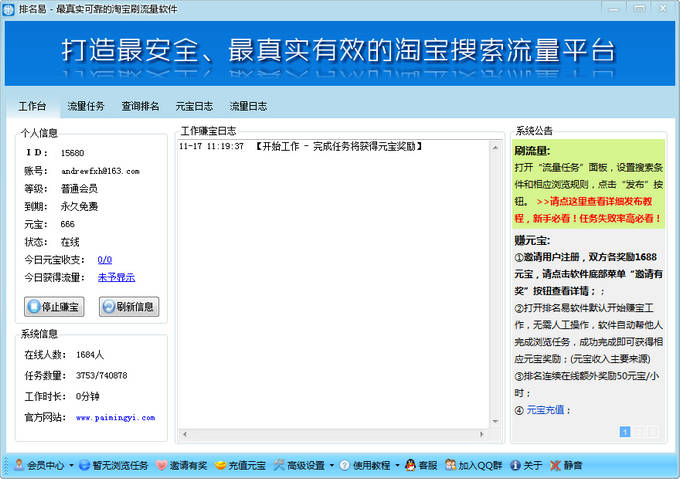Click the 赚元宝 heading in announcements
This screenshot has width=680, height=479.
pos(532,241)
